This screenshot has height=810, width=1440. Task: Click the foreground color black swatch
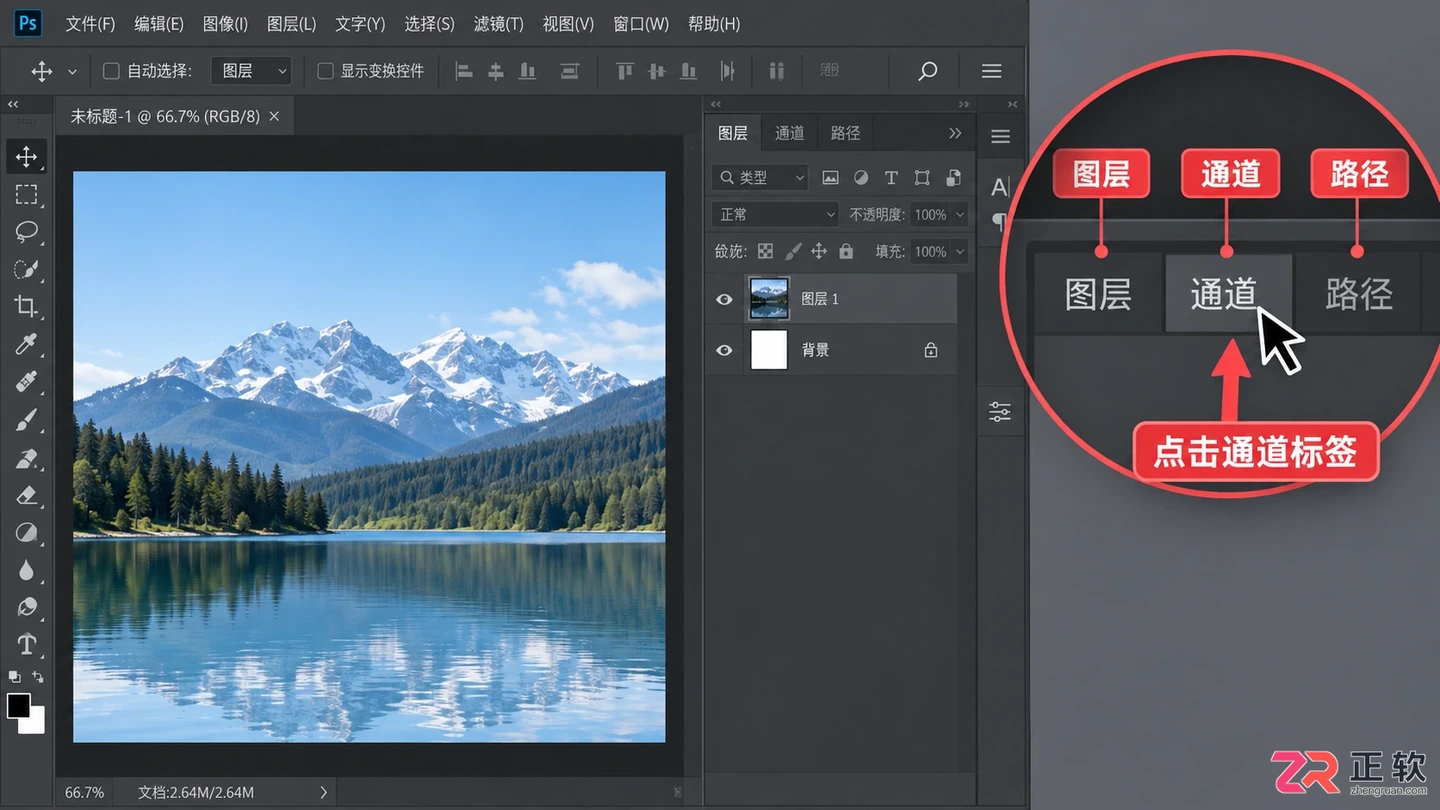click(18, 705)
